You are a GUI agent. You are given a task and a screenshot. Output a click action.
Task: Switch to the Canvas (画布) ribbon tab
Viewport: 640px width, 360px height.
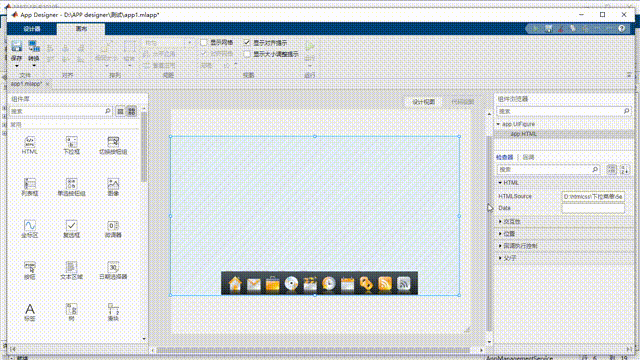[x=81, y=29]
